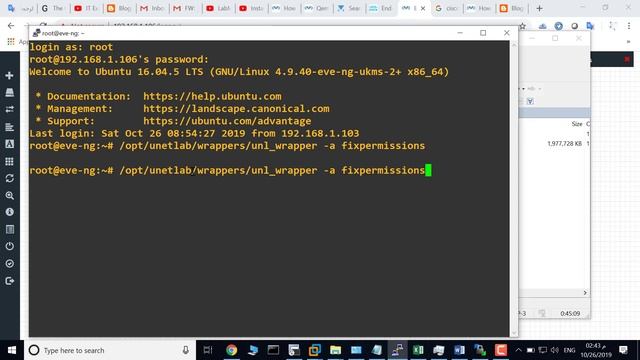Open Excel from the taskbar
Image resolution: width=640 pixels, height=360 pixels.
pos(418,350)
